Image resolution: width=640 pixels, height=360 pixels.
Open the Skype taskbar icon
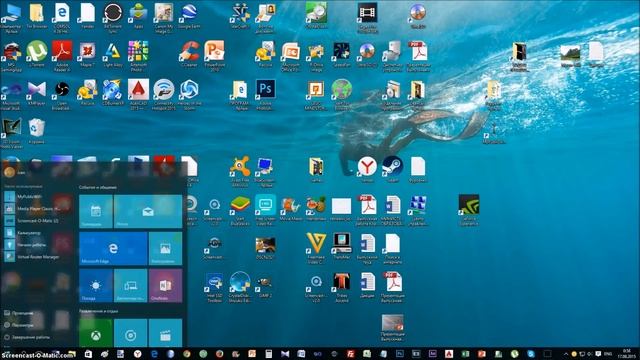pos(531,354)
